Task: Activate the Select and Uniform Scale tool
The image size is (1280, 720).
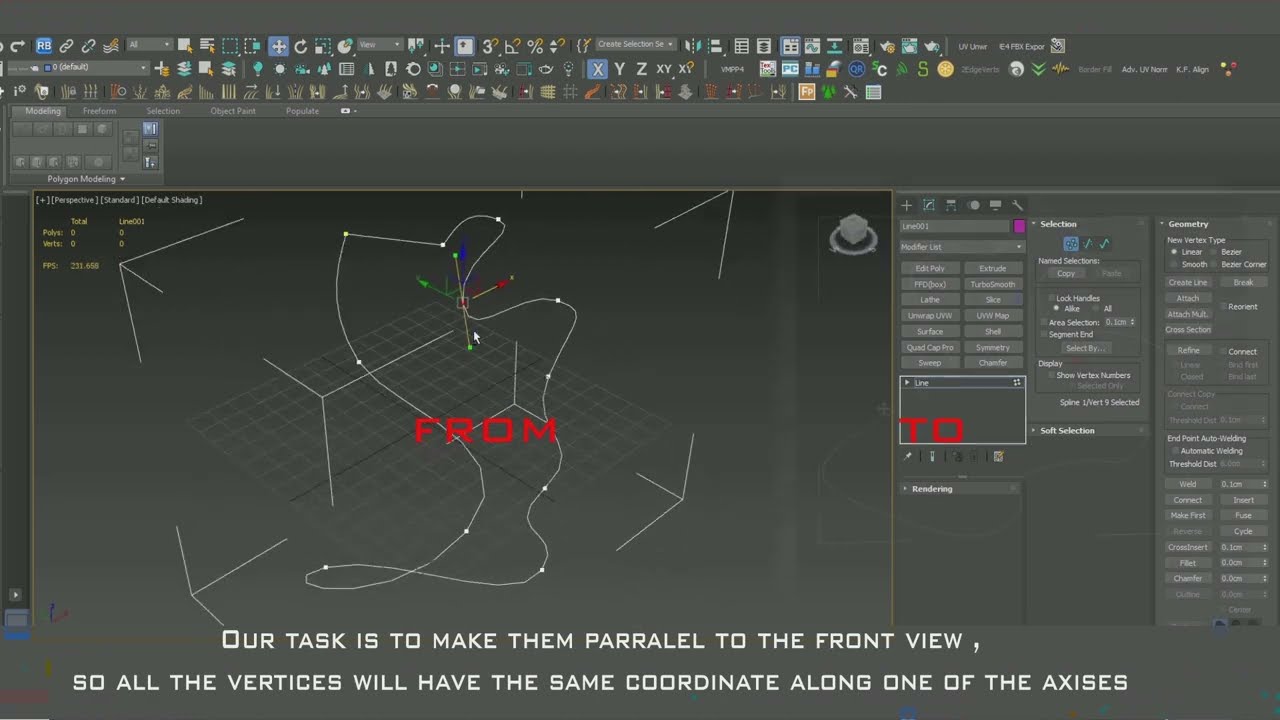Action: 323,46
